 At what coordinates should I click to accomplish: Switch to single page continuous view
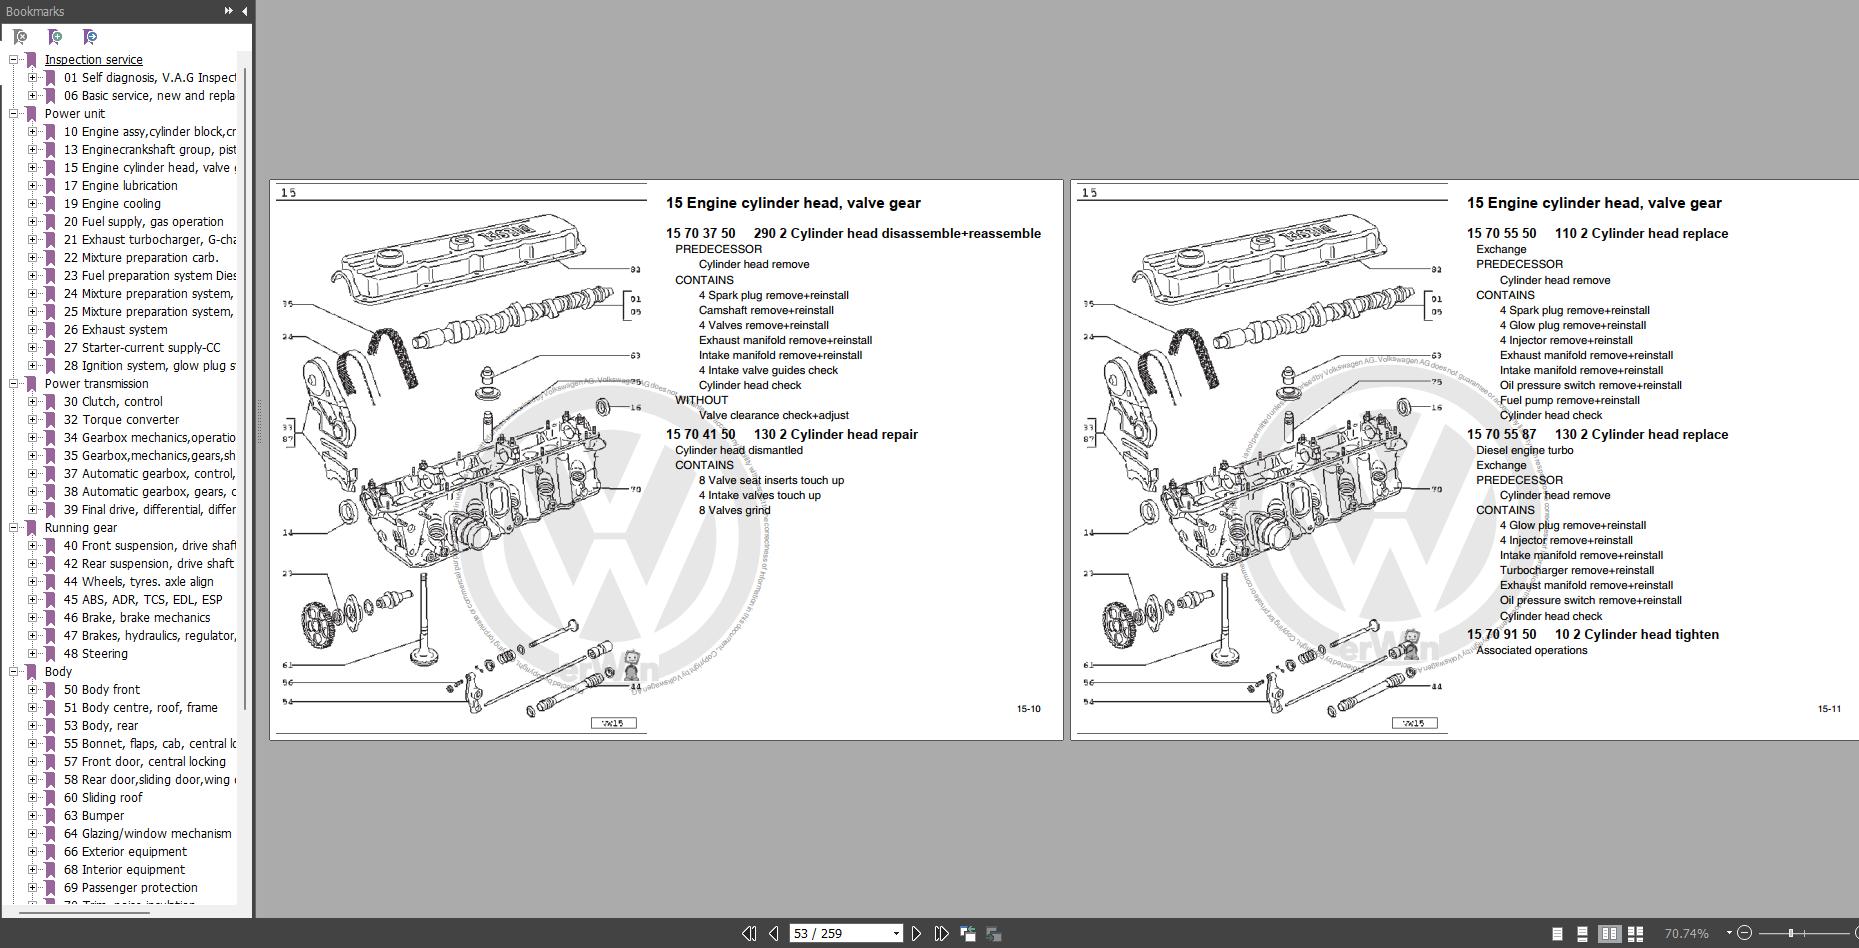(1581, 933)
